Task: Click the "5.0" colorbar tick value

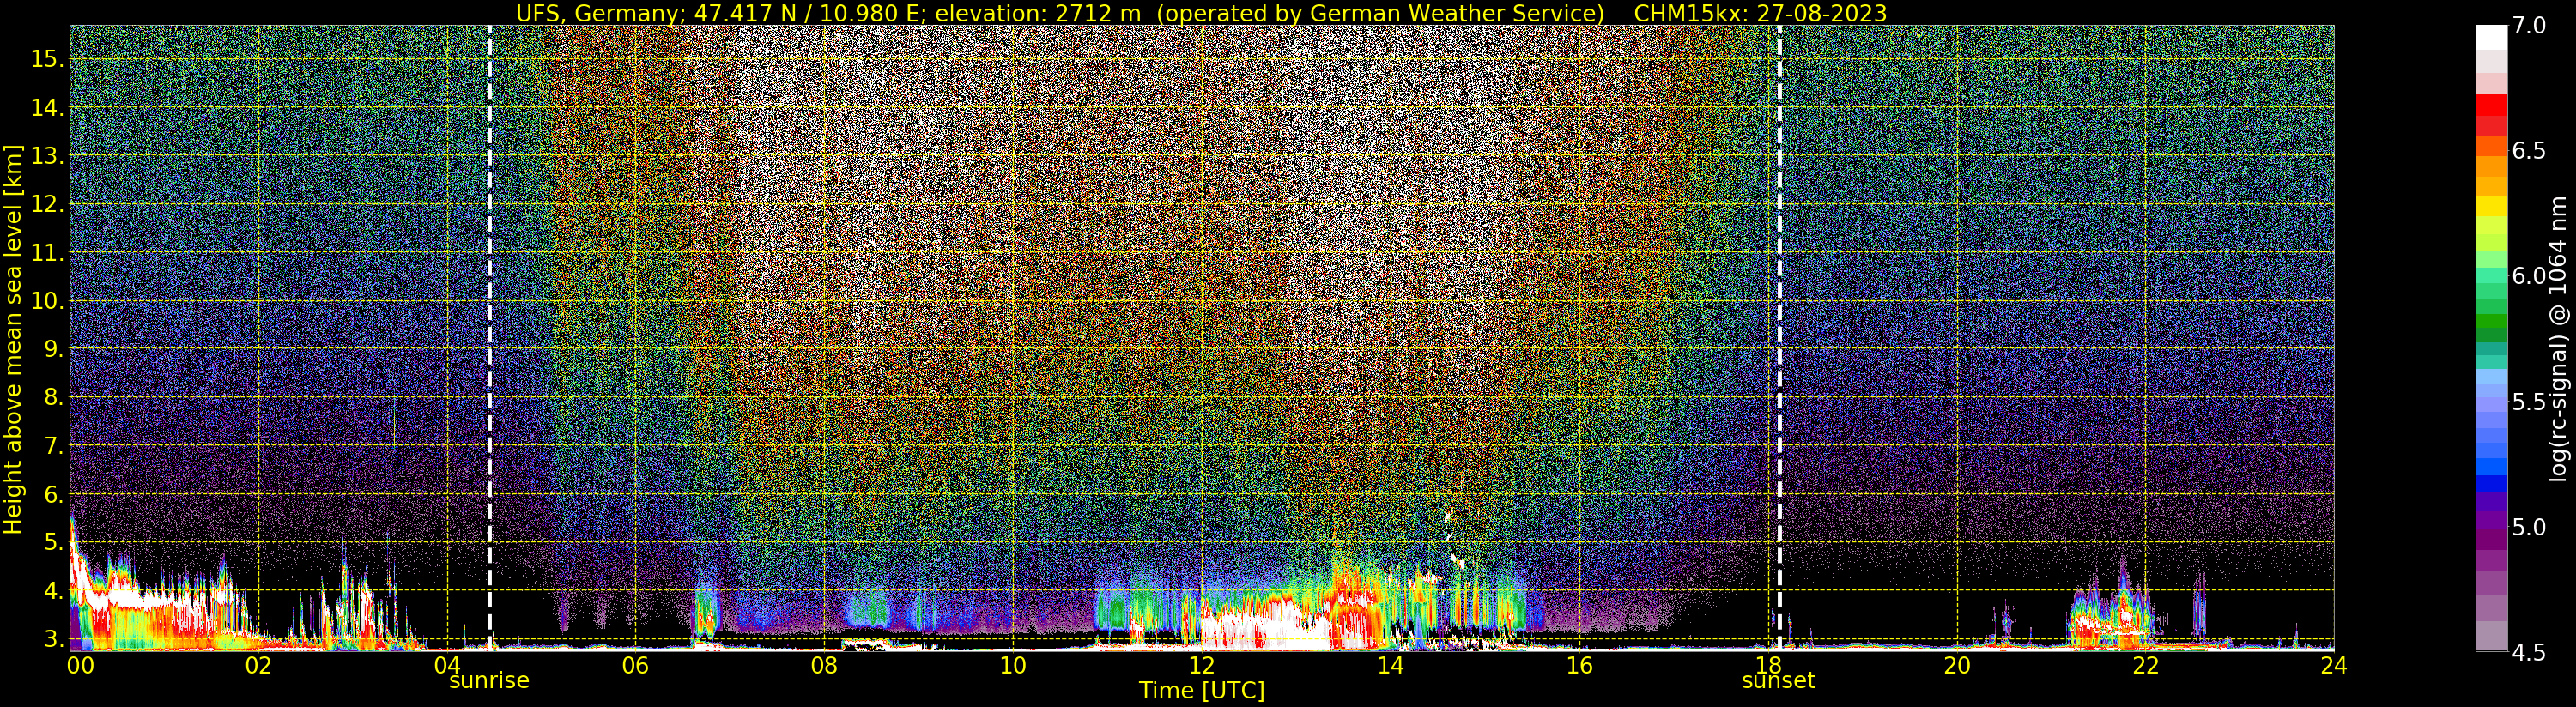Action: (2528, 527)
